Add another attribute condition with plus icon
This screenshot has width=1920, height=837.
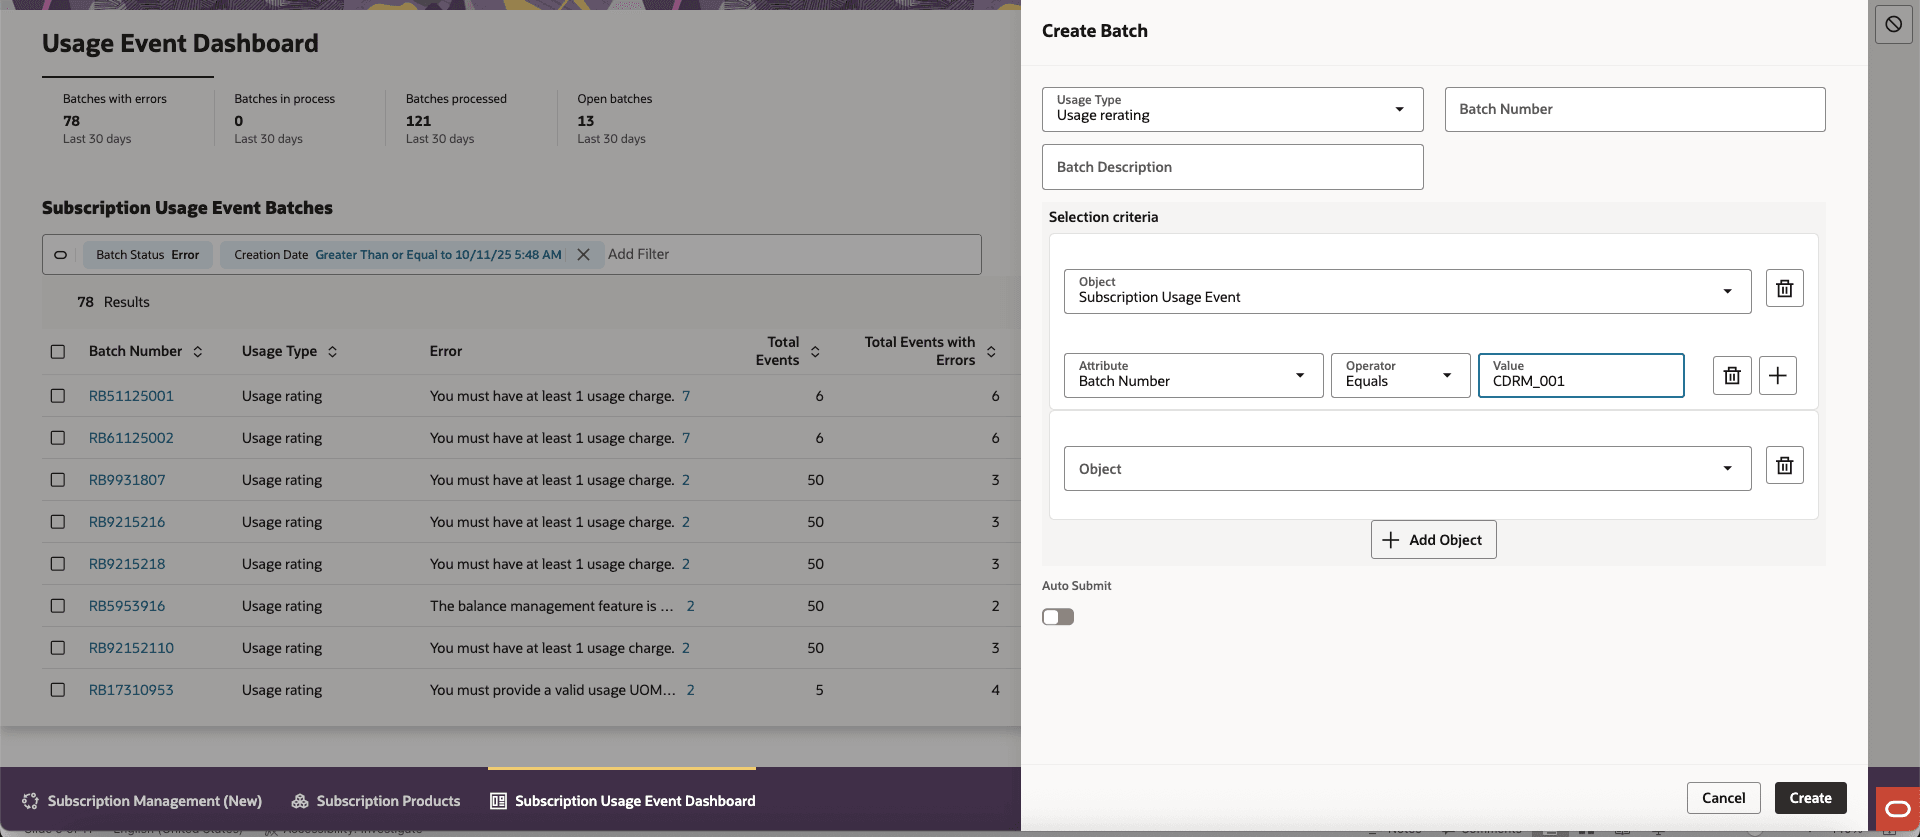(x=1777, y=375)
